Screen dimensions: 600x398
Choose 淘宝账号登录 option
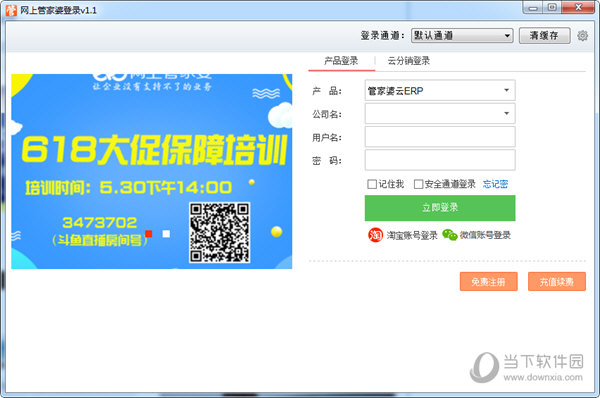412,235
